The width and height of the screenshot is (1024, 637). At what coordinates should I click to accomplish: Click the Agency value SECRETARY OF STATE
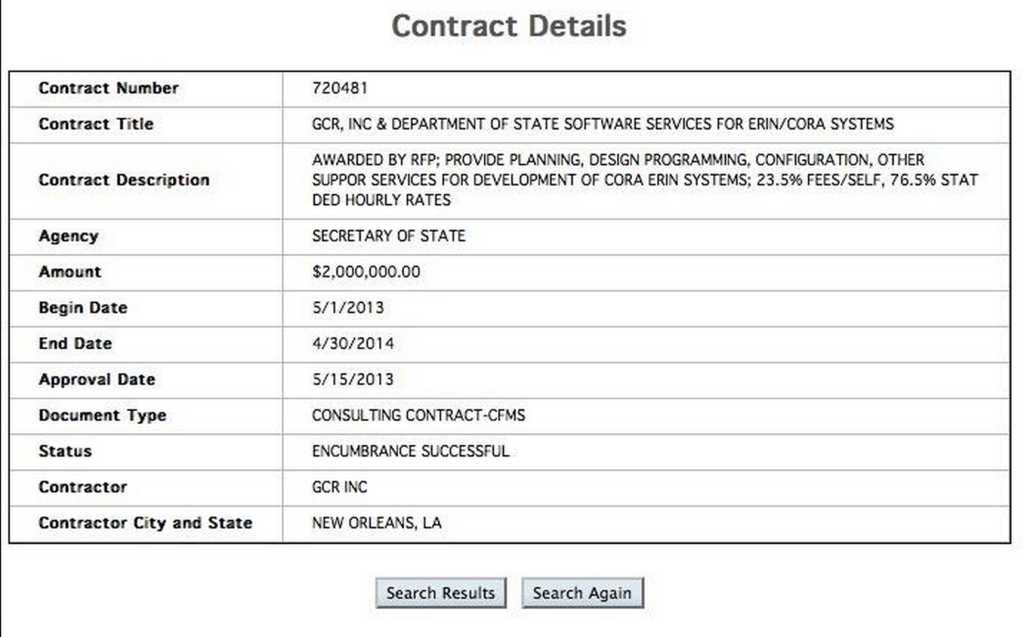(387, 236)
